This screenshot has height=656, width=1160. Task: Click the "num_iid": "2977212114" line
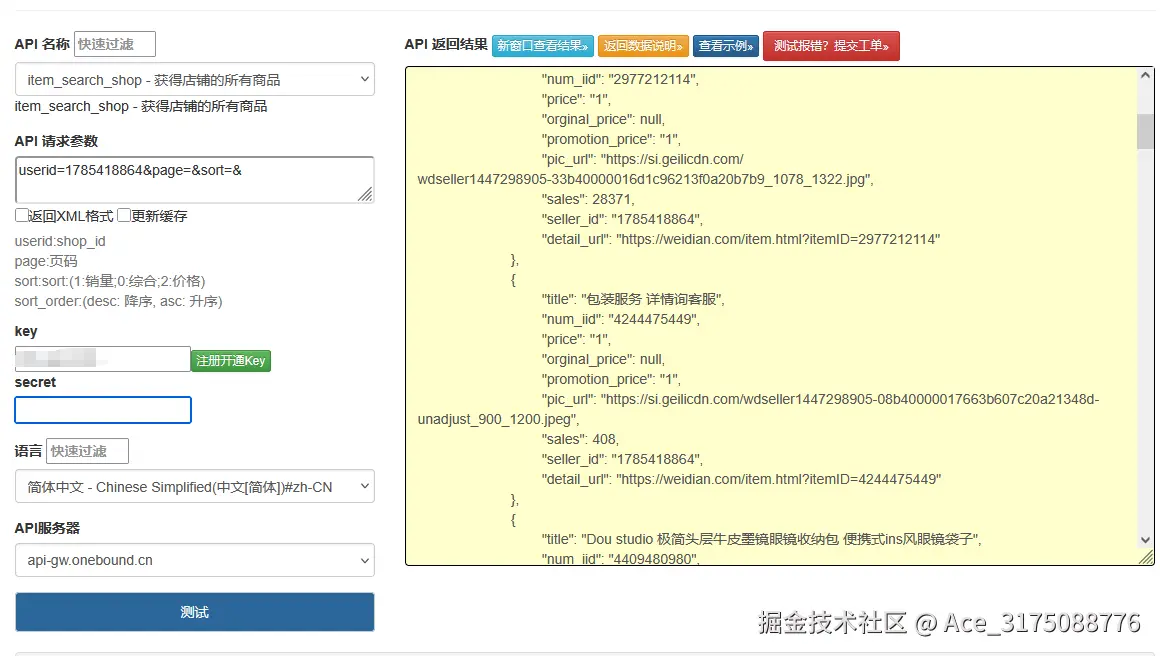620,79
